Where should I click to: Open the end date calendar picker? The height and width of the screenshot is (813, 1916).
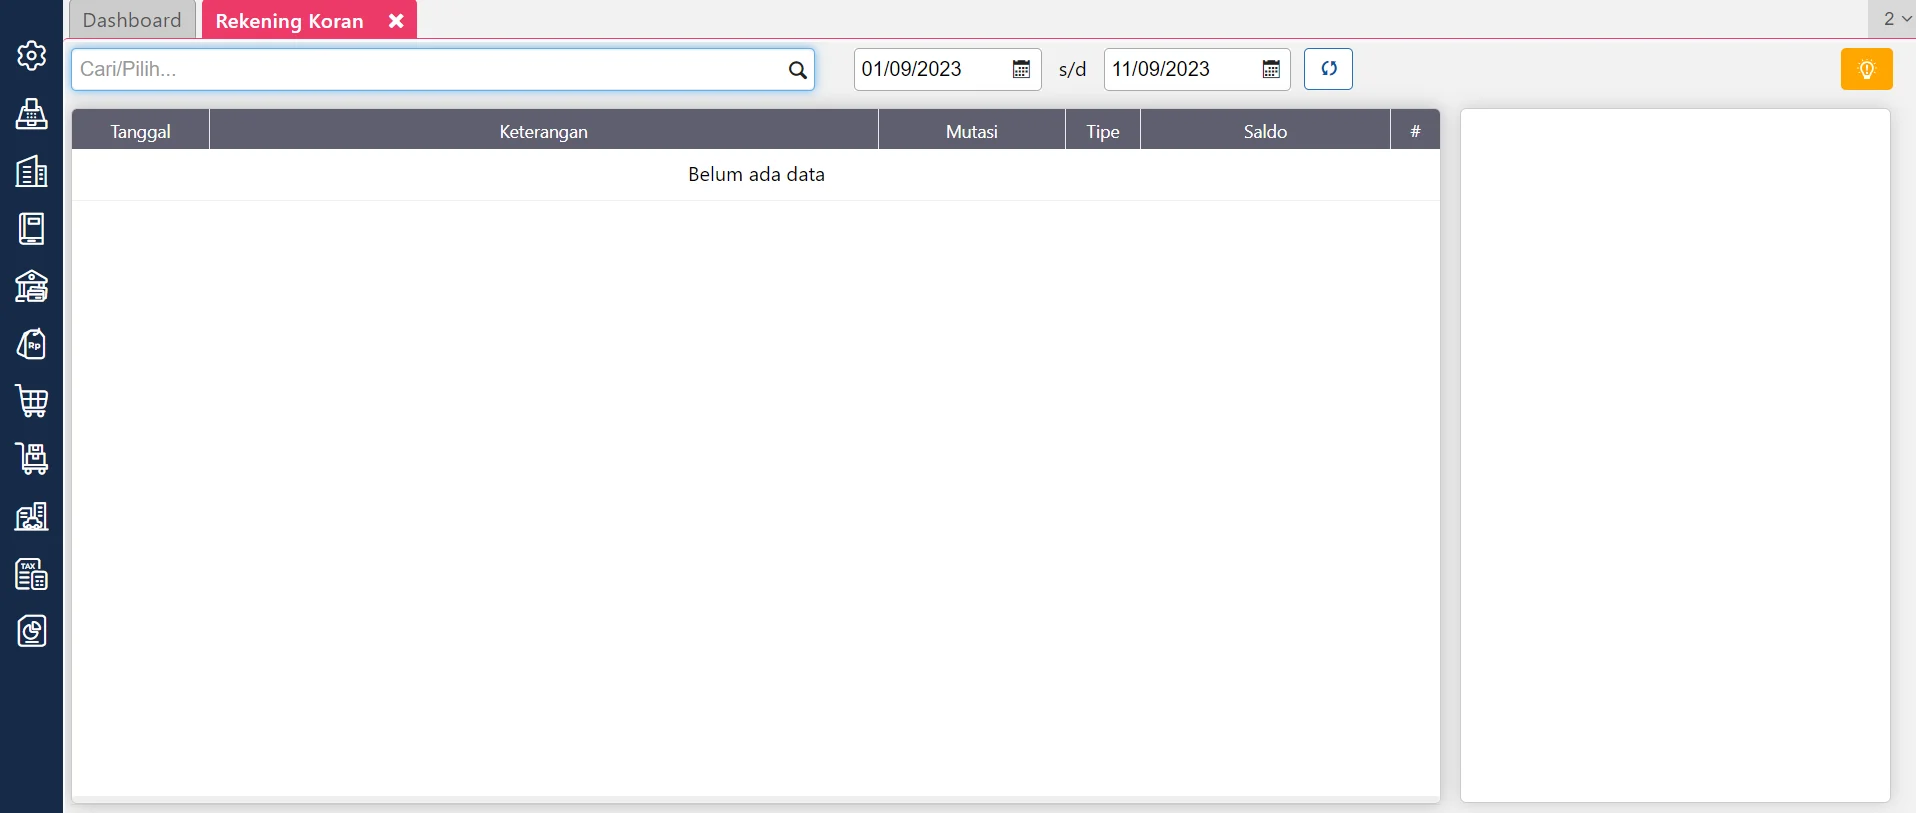coord(1271,69)
